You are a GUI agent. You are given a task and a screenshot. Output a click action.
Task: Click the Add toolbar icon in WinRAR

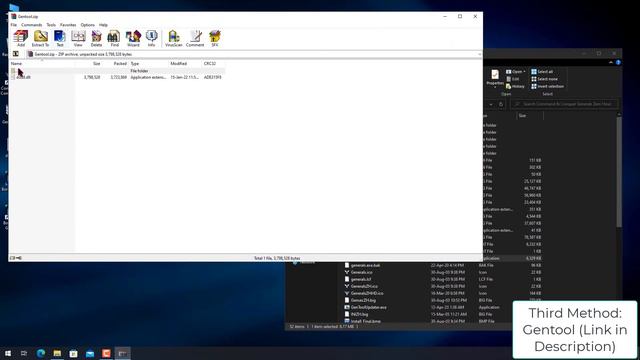(20, 38)
